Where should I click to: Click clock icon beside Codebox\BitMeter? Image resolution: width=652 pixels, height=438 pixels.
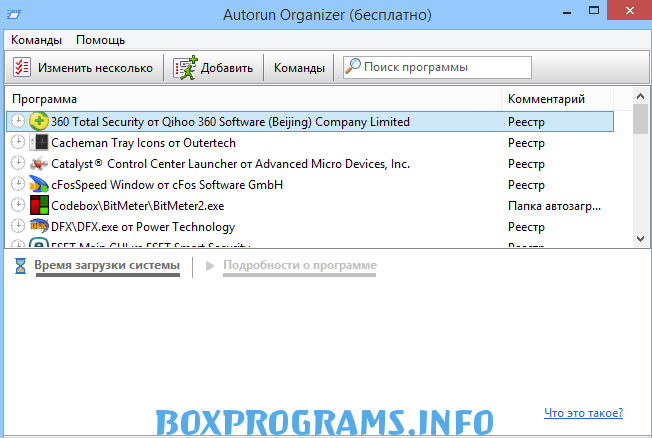18,205
